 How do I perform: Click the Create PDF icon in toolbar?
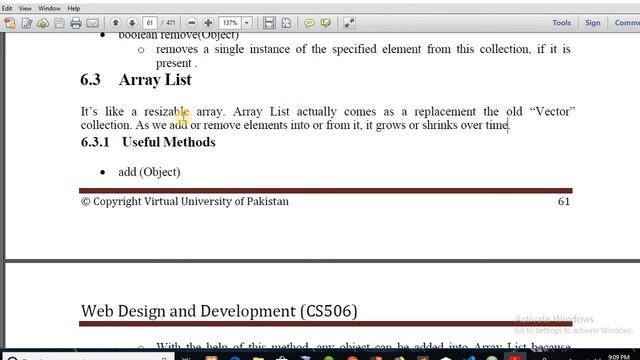[x=10, y=23]
